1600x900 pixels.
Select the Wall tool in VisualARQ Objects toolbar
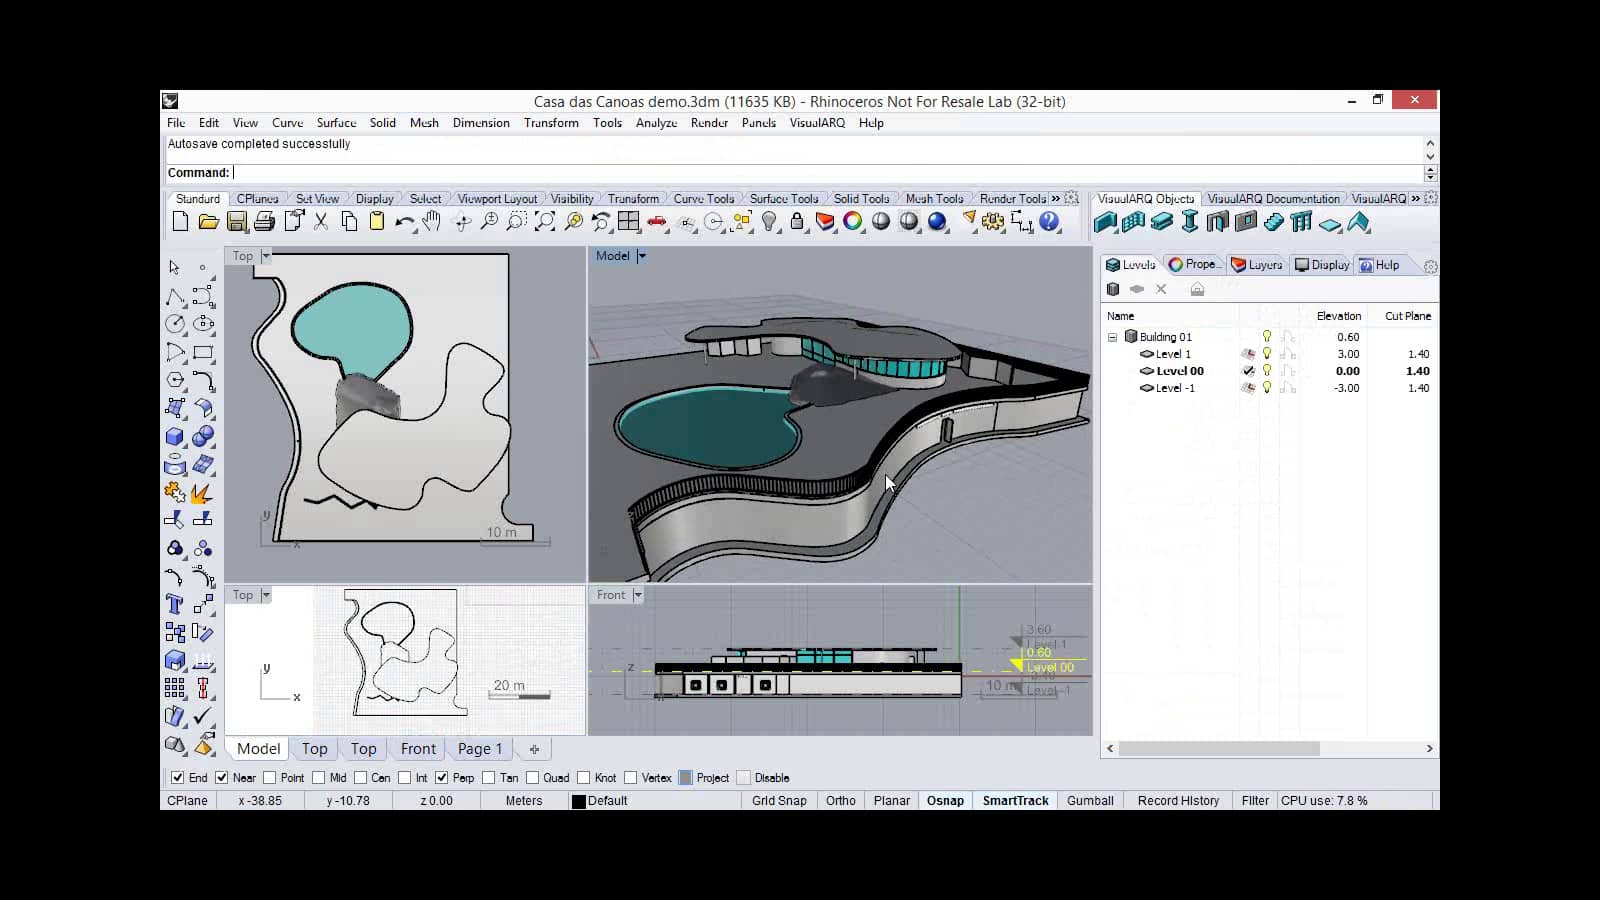point(1108,223)
